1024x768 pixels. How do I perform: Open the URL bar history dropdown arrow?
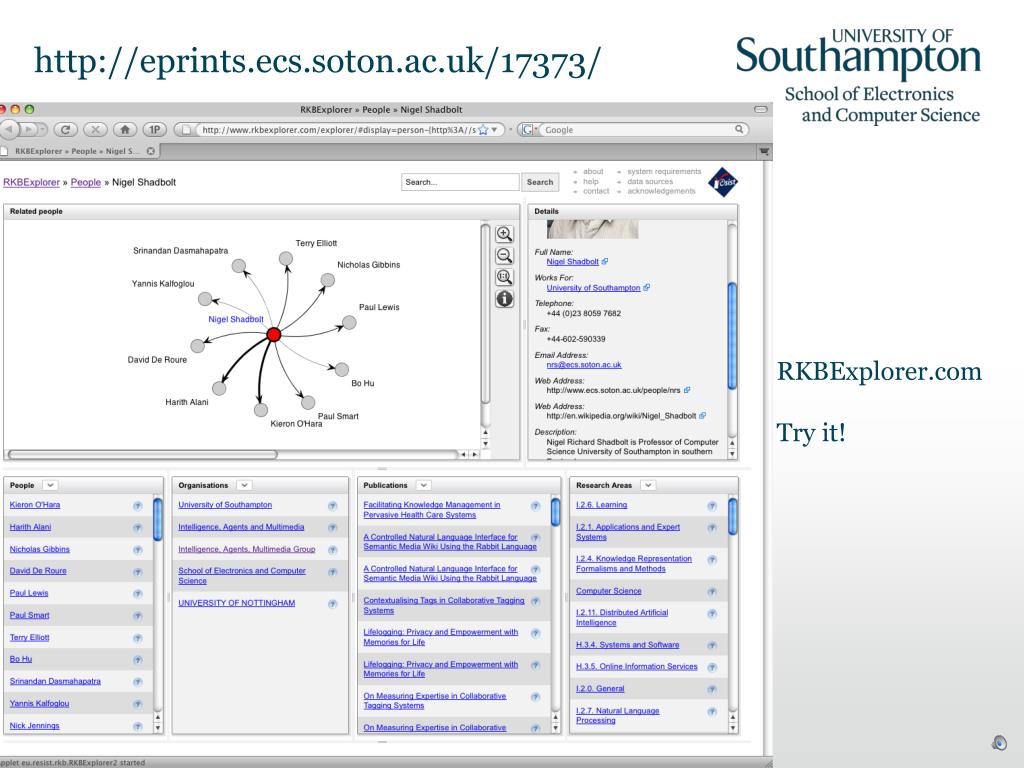tap(494, 130)
